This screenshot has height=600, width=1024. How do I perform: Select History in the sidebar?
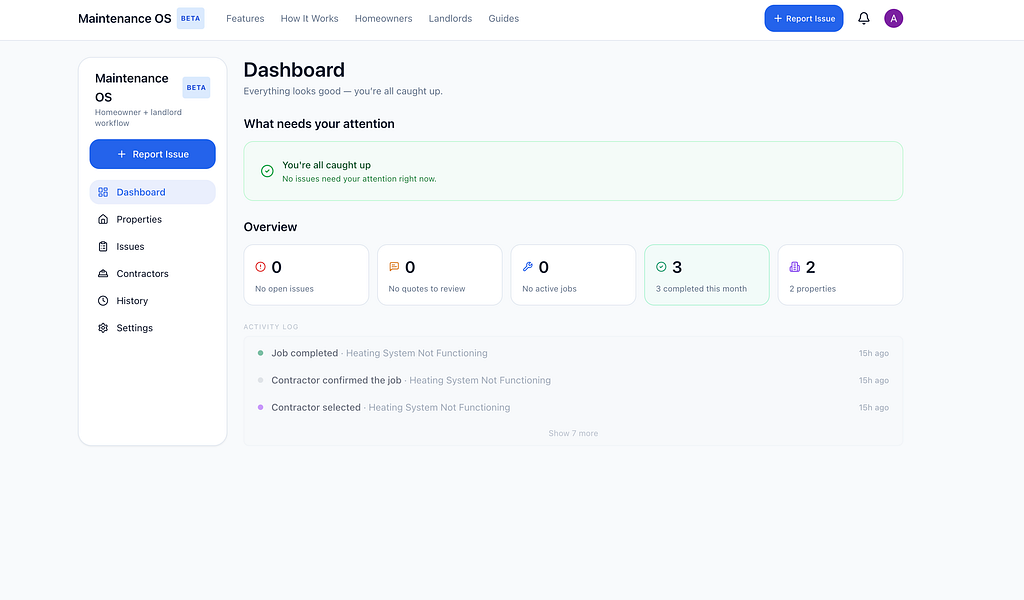[152, 300]
